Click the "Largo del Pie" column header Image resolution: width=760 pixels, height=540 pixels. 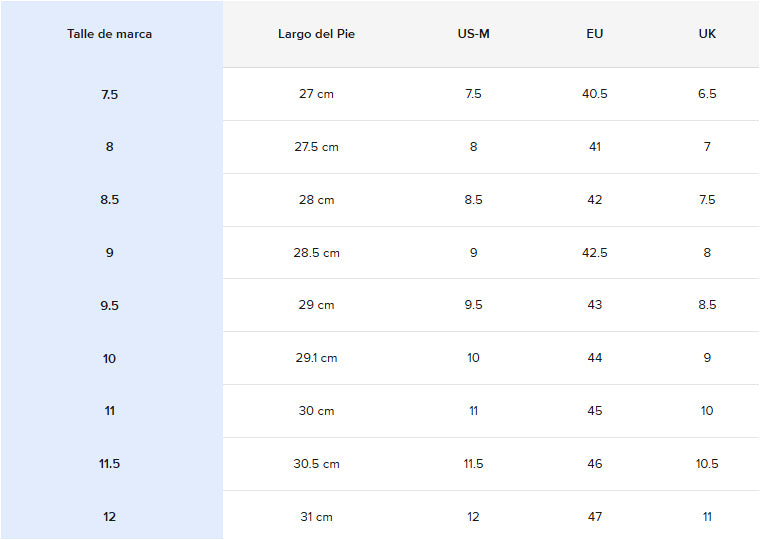pyautogui.click(x=316, y=34)
